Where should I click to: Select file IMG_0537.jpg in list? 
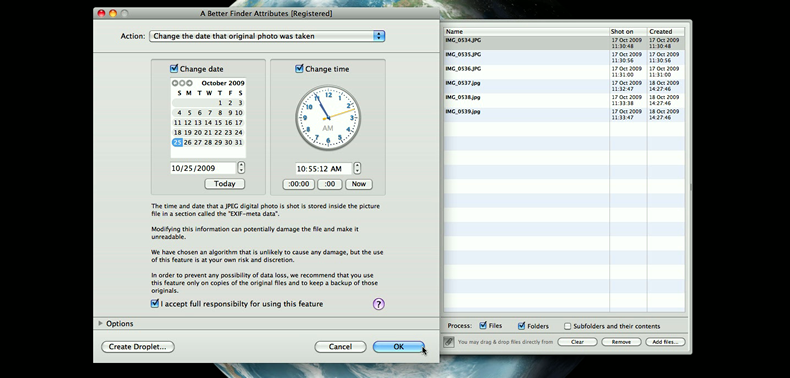[564, 86]
